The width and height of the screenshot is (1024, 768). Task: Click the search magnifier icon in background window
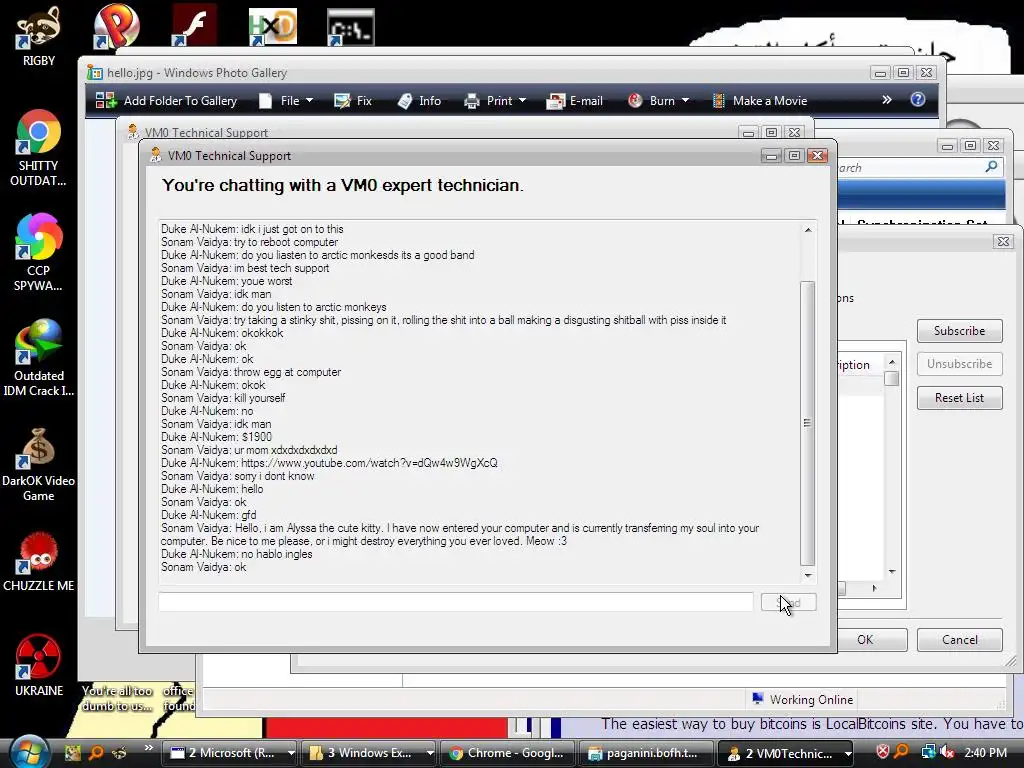pos(991,167)
